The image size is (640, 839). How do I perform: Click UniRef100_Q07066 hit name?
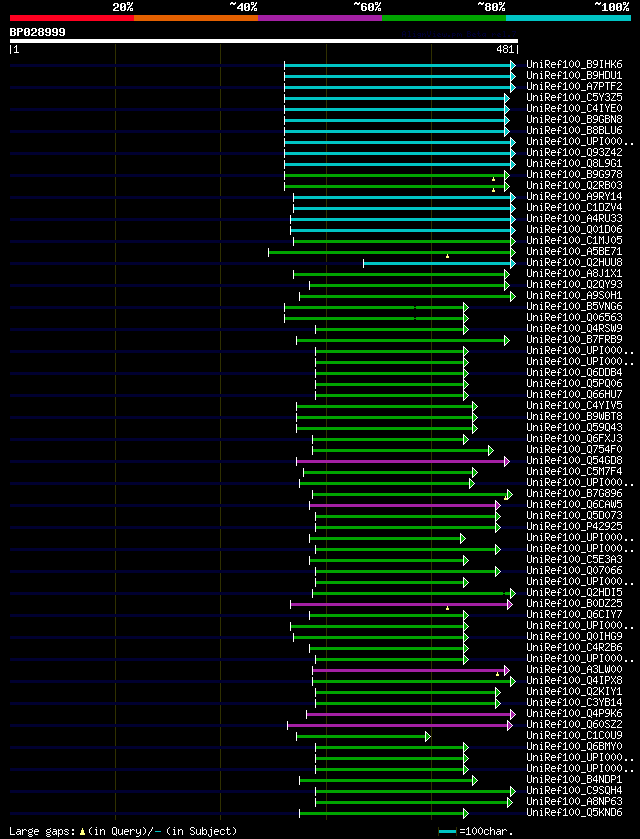click(x=574, y=571)
